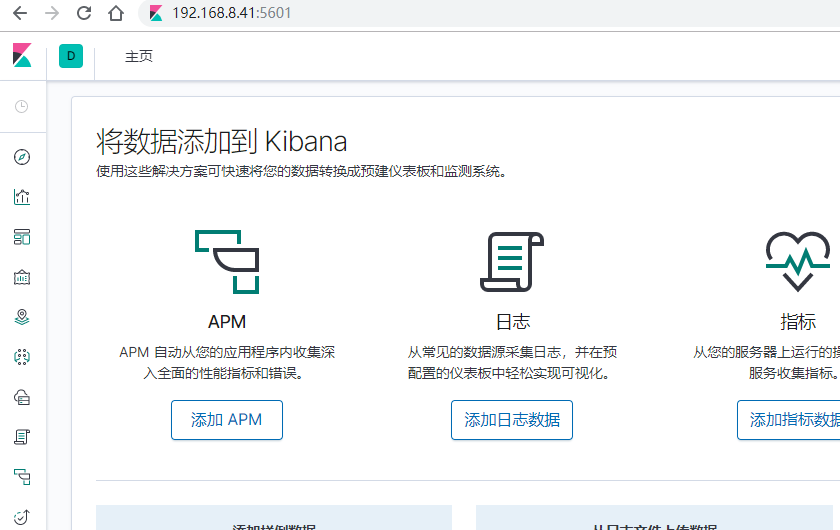Click the address bar showing 192.168.8.41:5601

(489, 13)
